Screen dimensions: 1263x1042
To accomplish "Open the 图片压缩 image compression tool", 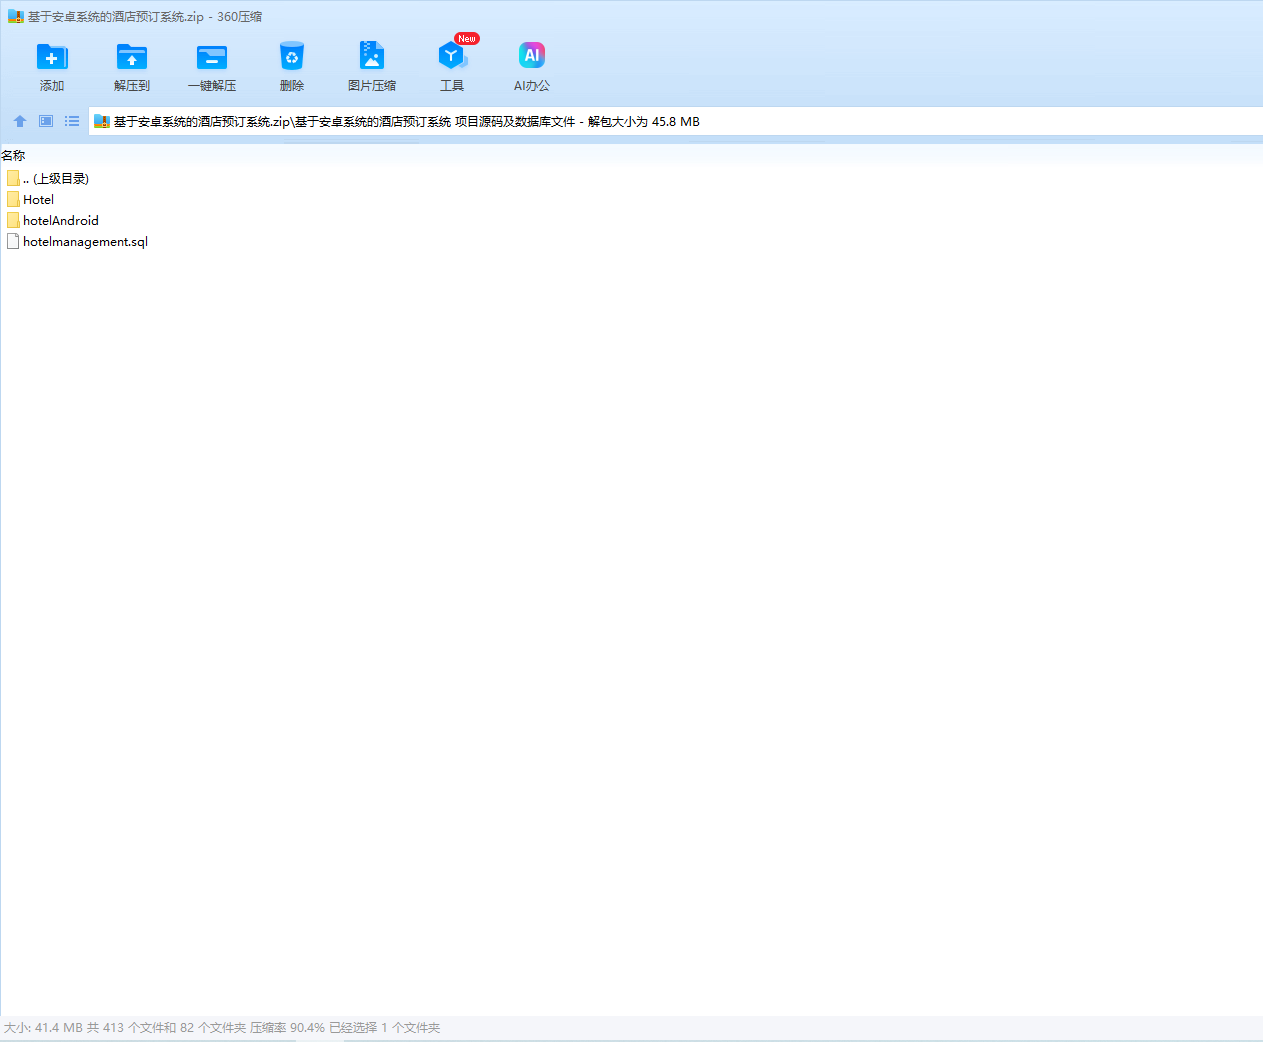I will point(372,56).
